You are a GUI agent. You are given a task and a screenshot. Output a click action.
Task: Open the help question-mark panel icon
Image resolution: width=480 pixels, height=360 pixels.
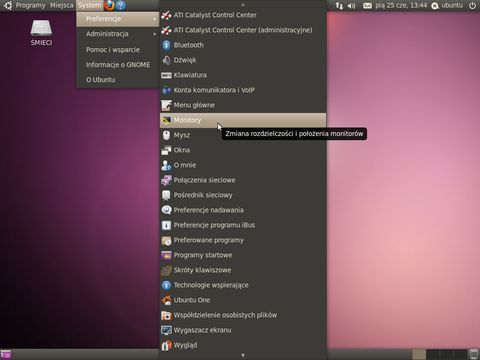(121, 5)
